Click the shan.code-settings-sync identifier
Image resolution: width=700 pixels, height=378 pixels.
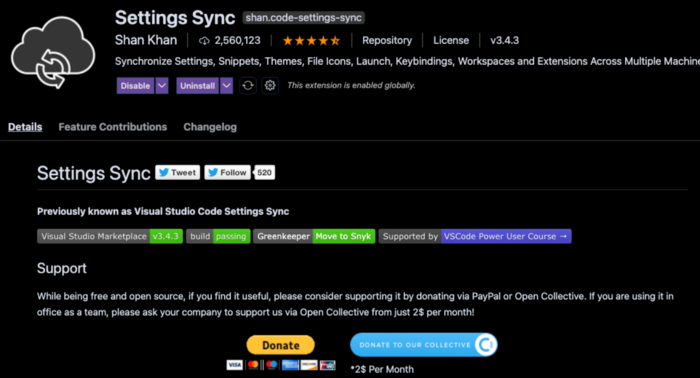pyautogui.click(x=304, y=18)
